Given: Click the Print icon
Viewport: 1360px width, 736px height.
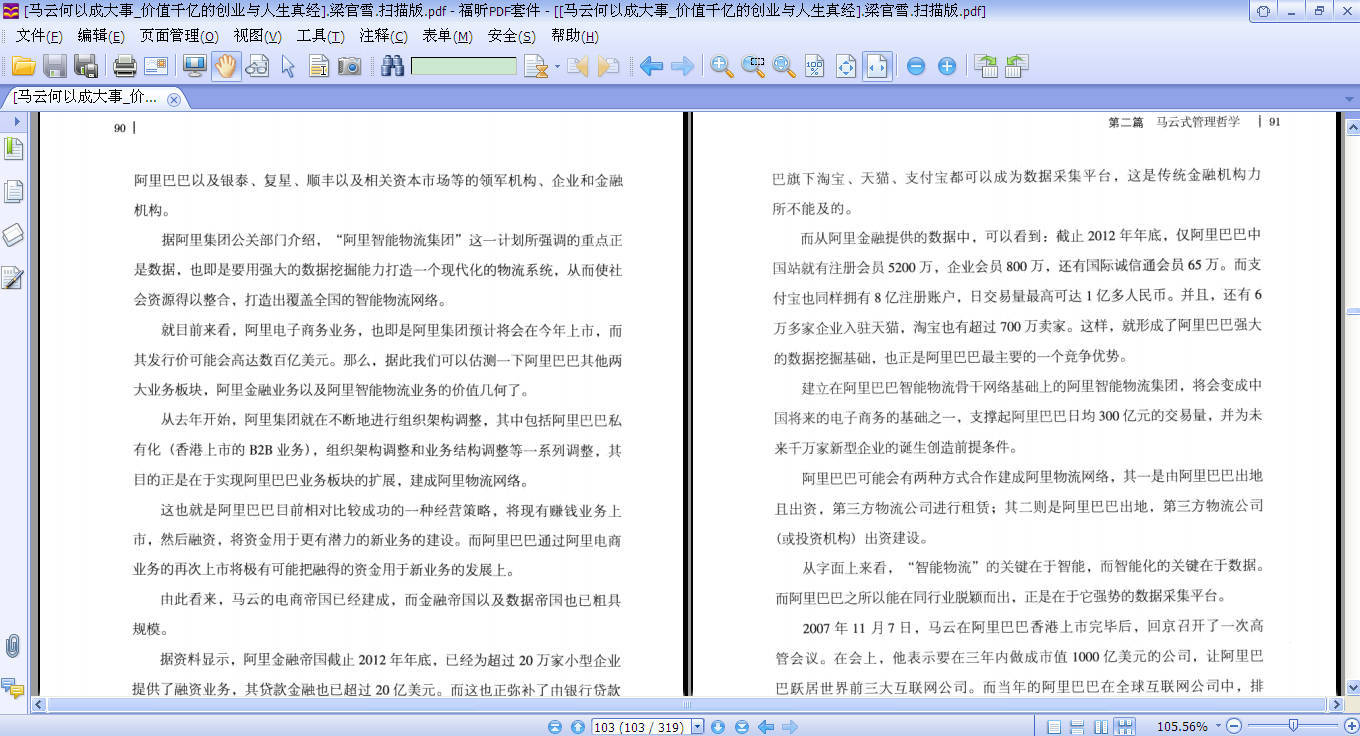Looking at the screenshot, I should pos(125,66).
